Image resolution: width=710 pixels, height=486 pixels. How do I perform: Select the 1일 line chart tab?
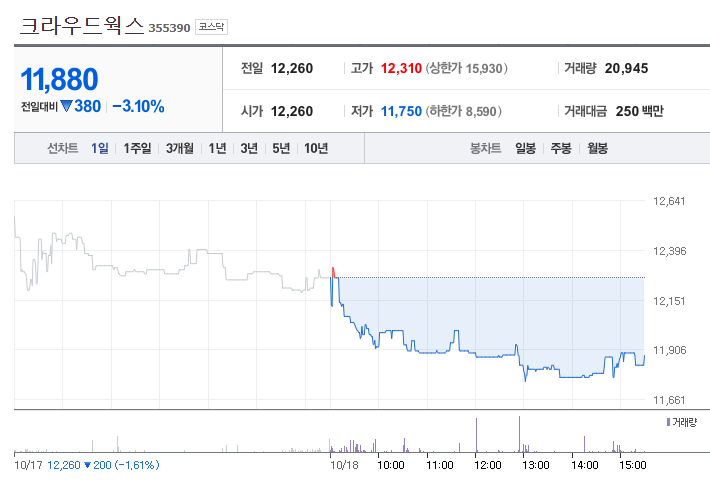(100, 148)
